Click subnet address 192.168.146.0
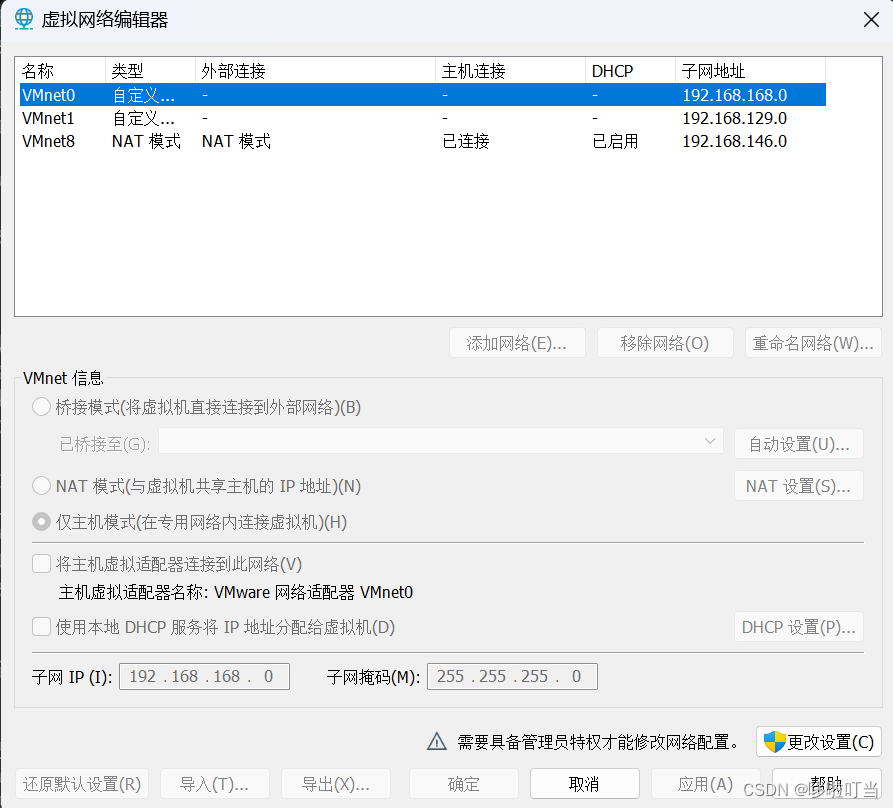Image resolution: width=893 pixels, height=808 pixels. point(735,141)
